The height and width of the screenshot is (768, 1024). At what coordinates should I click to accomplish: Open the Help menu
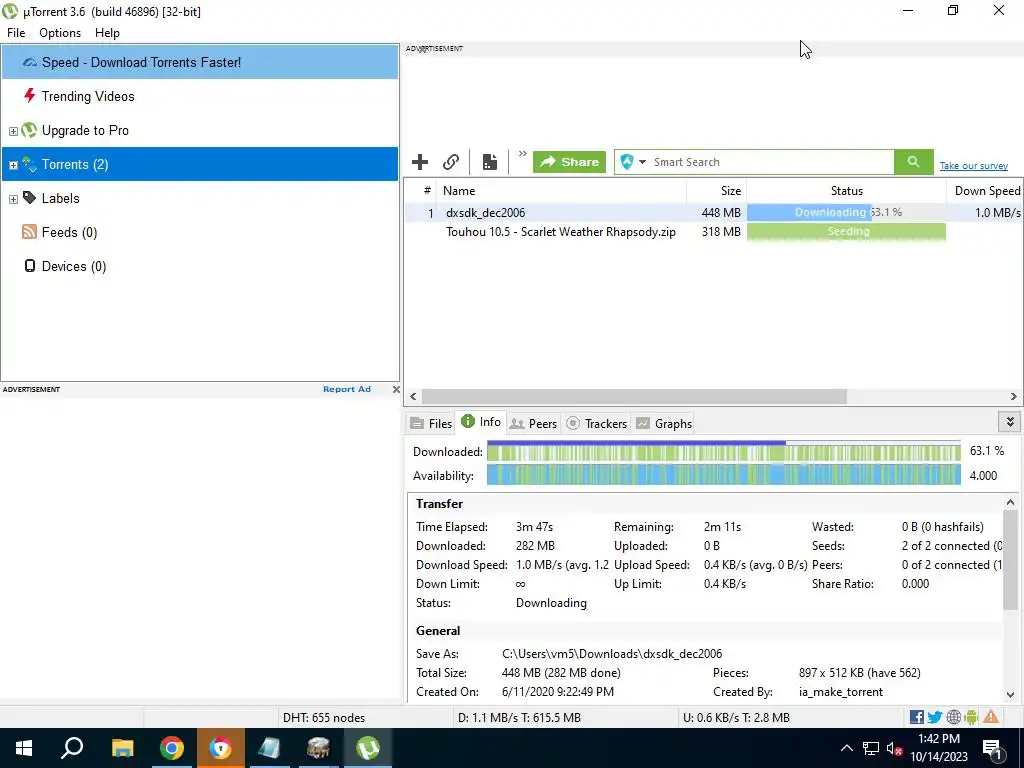point(107,33)
